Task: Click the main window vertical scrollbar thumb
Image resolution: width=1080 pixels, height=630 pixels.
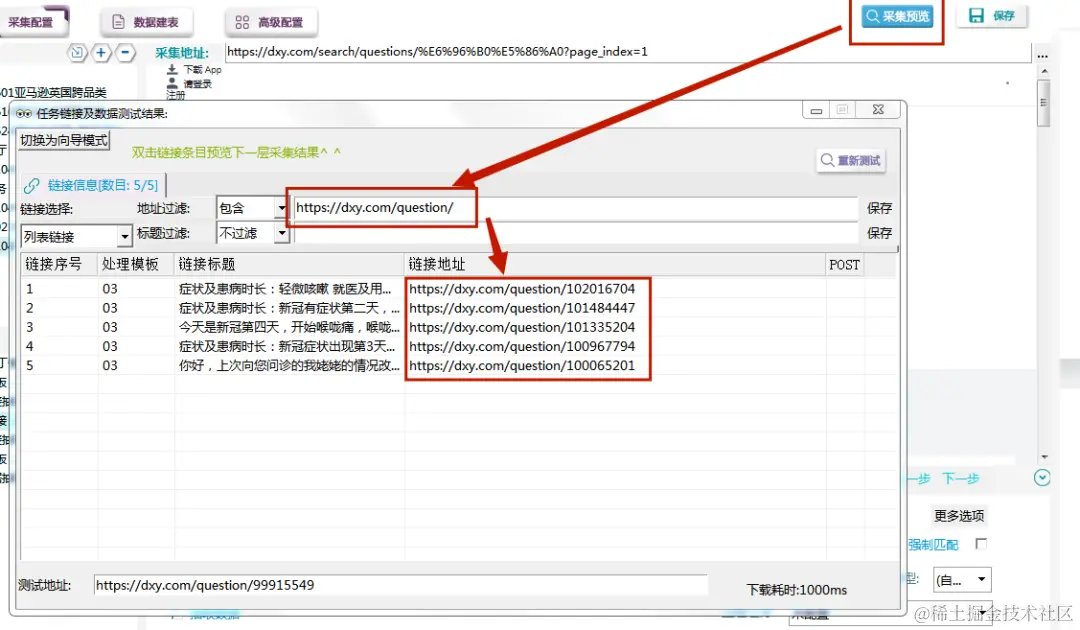Action: point(1044,103)
